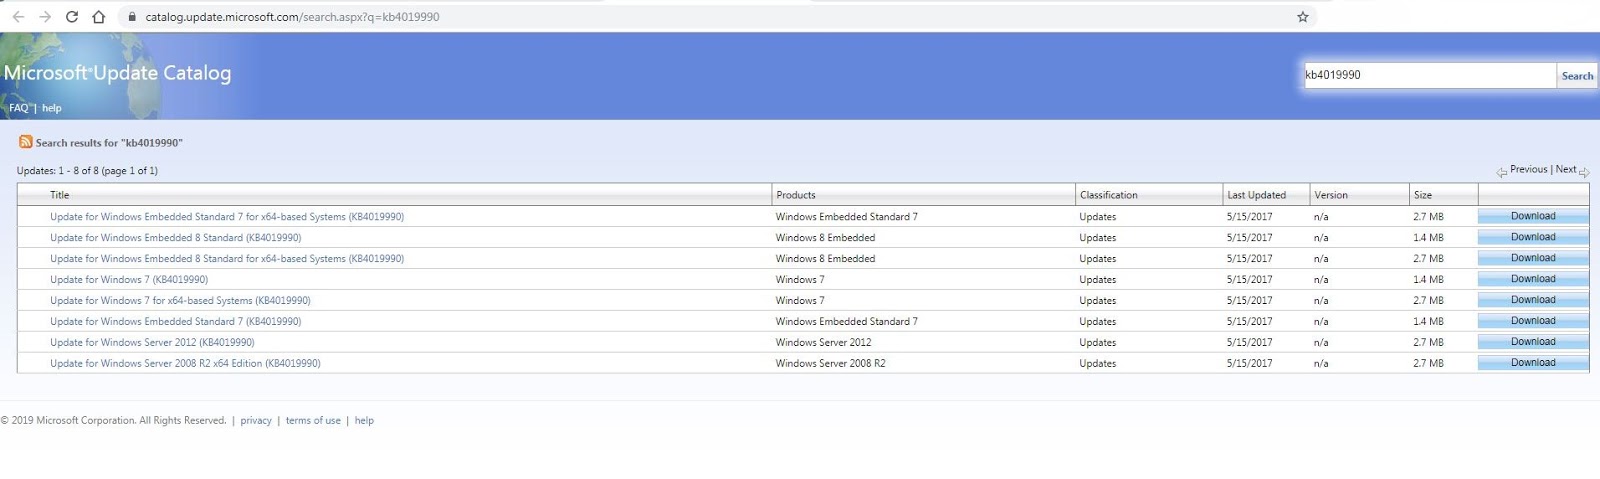Sort by Last Updated column header
1600x479 pixels.
(x=1257, y=195)
